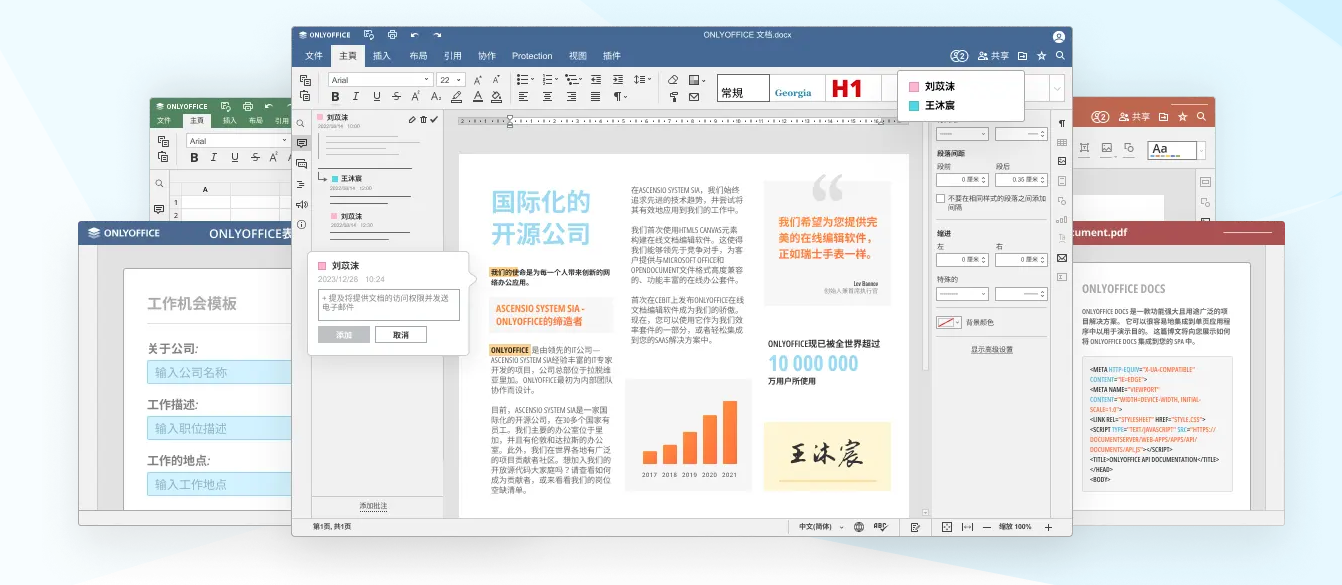Click the highlight color button in the toolbar
The height and width of the screenshot is (585, 1342).
[x=457, y=97]
